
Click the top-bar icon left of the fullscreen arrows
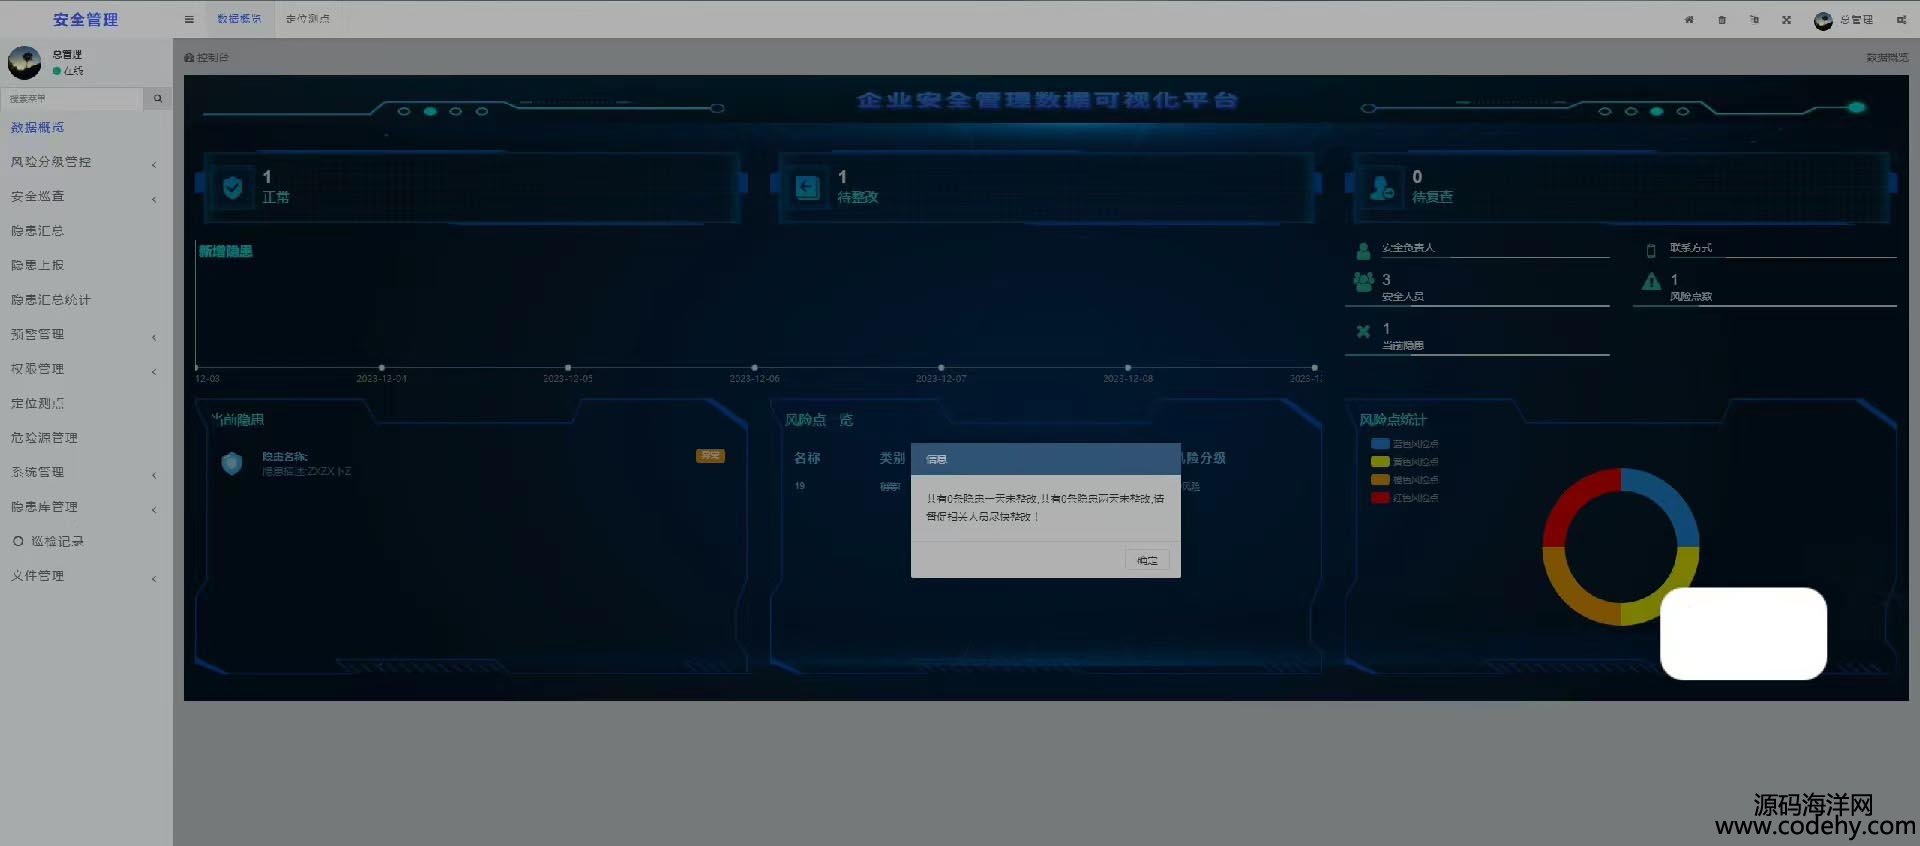[x=1754, y=19]
